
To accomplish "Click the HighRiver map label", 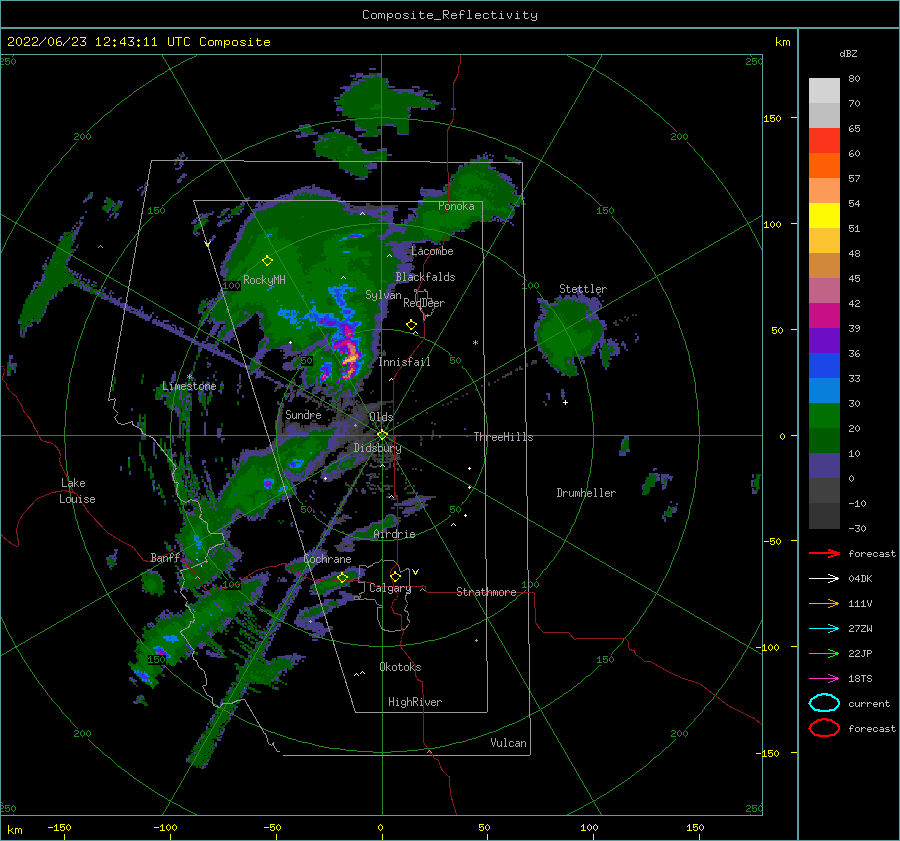I will (x=415, y=702).
